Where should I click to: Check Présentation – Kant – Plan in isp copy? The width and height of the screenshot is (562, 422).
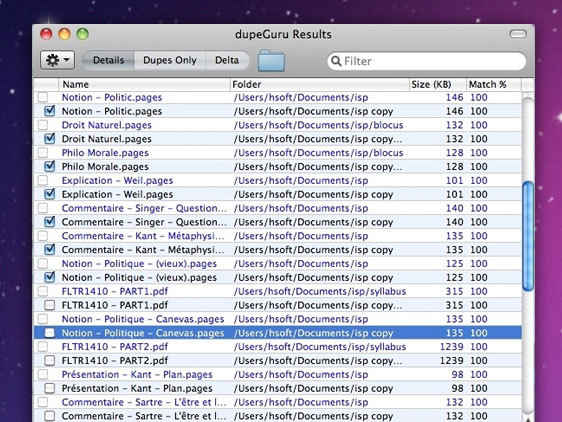(49, 388)
